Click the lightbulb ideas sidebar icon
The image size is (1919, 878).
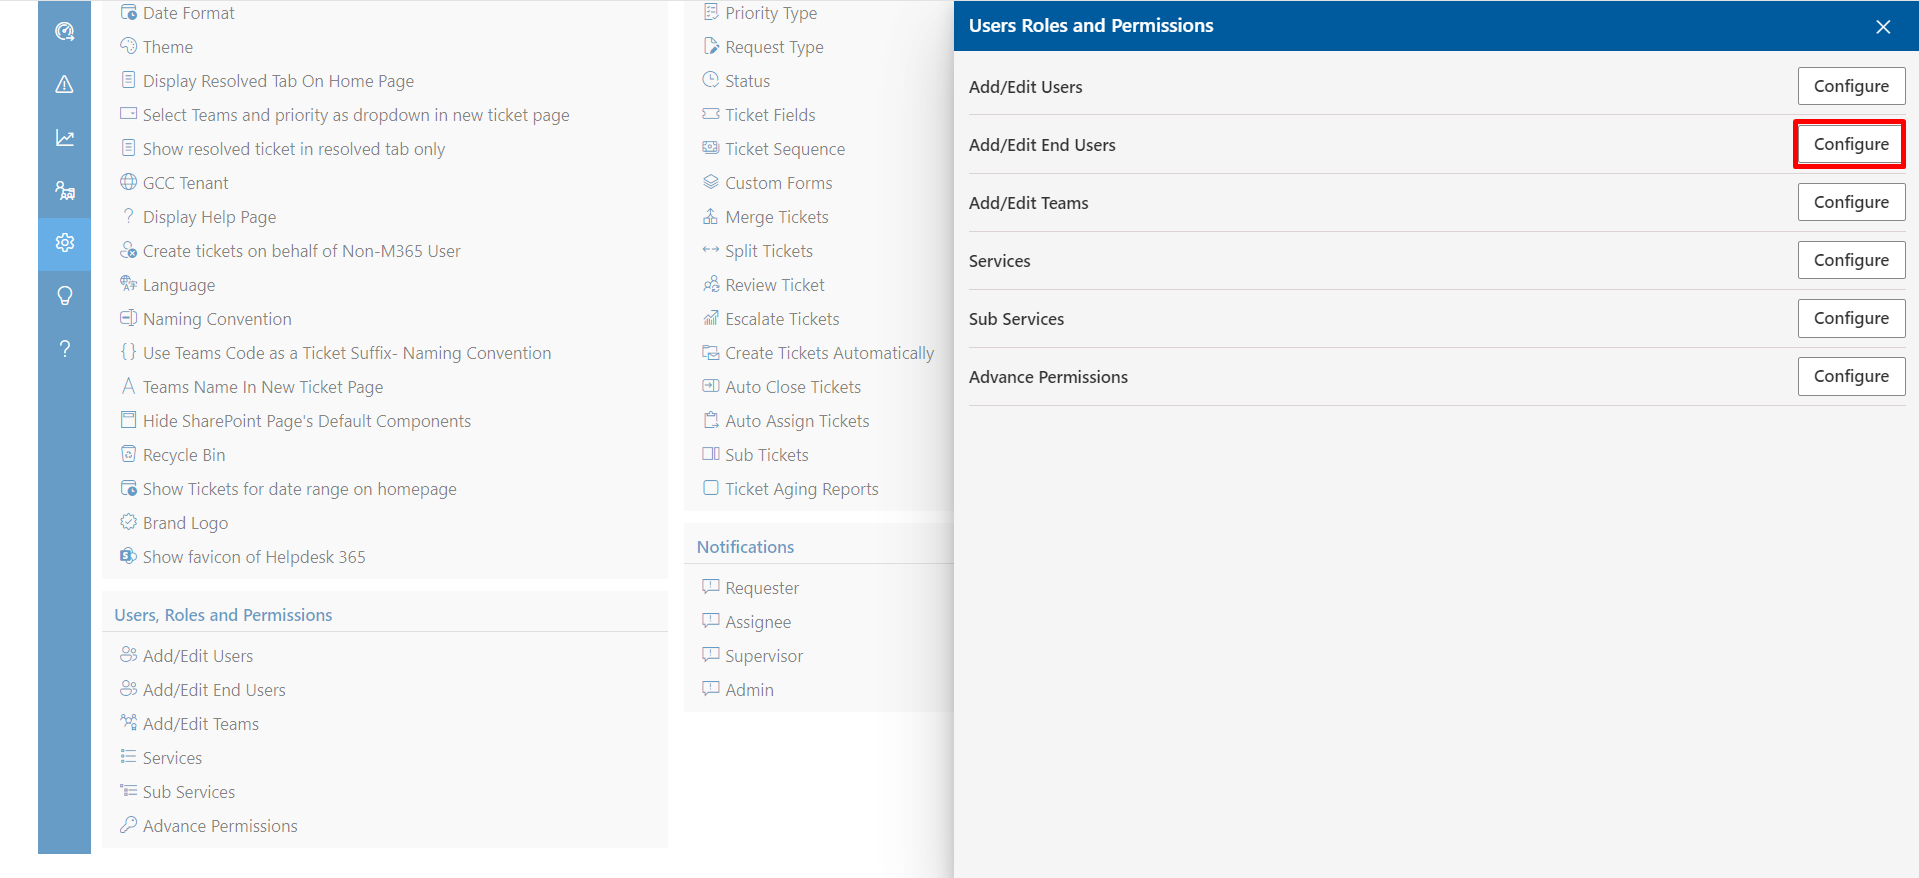click(x=64, y=296)
